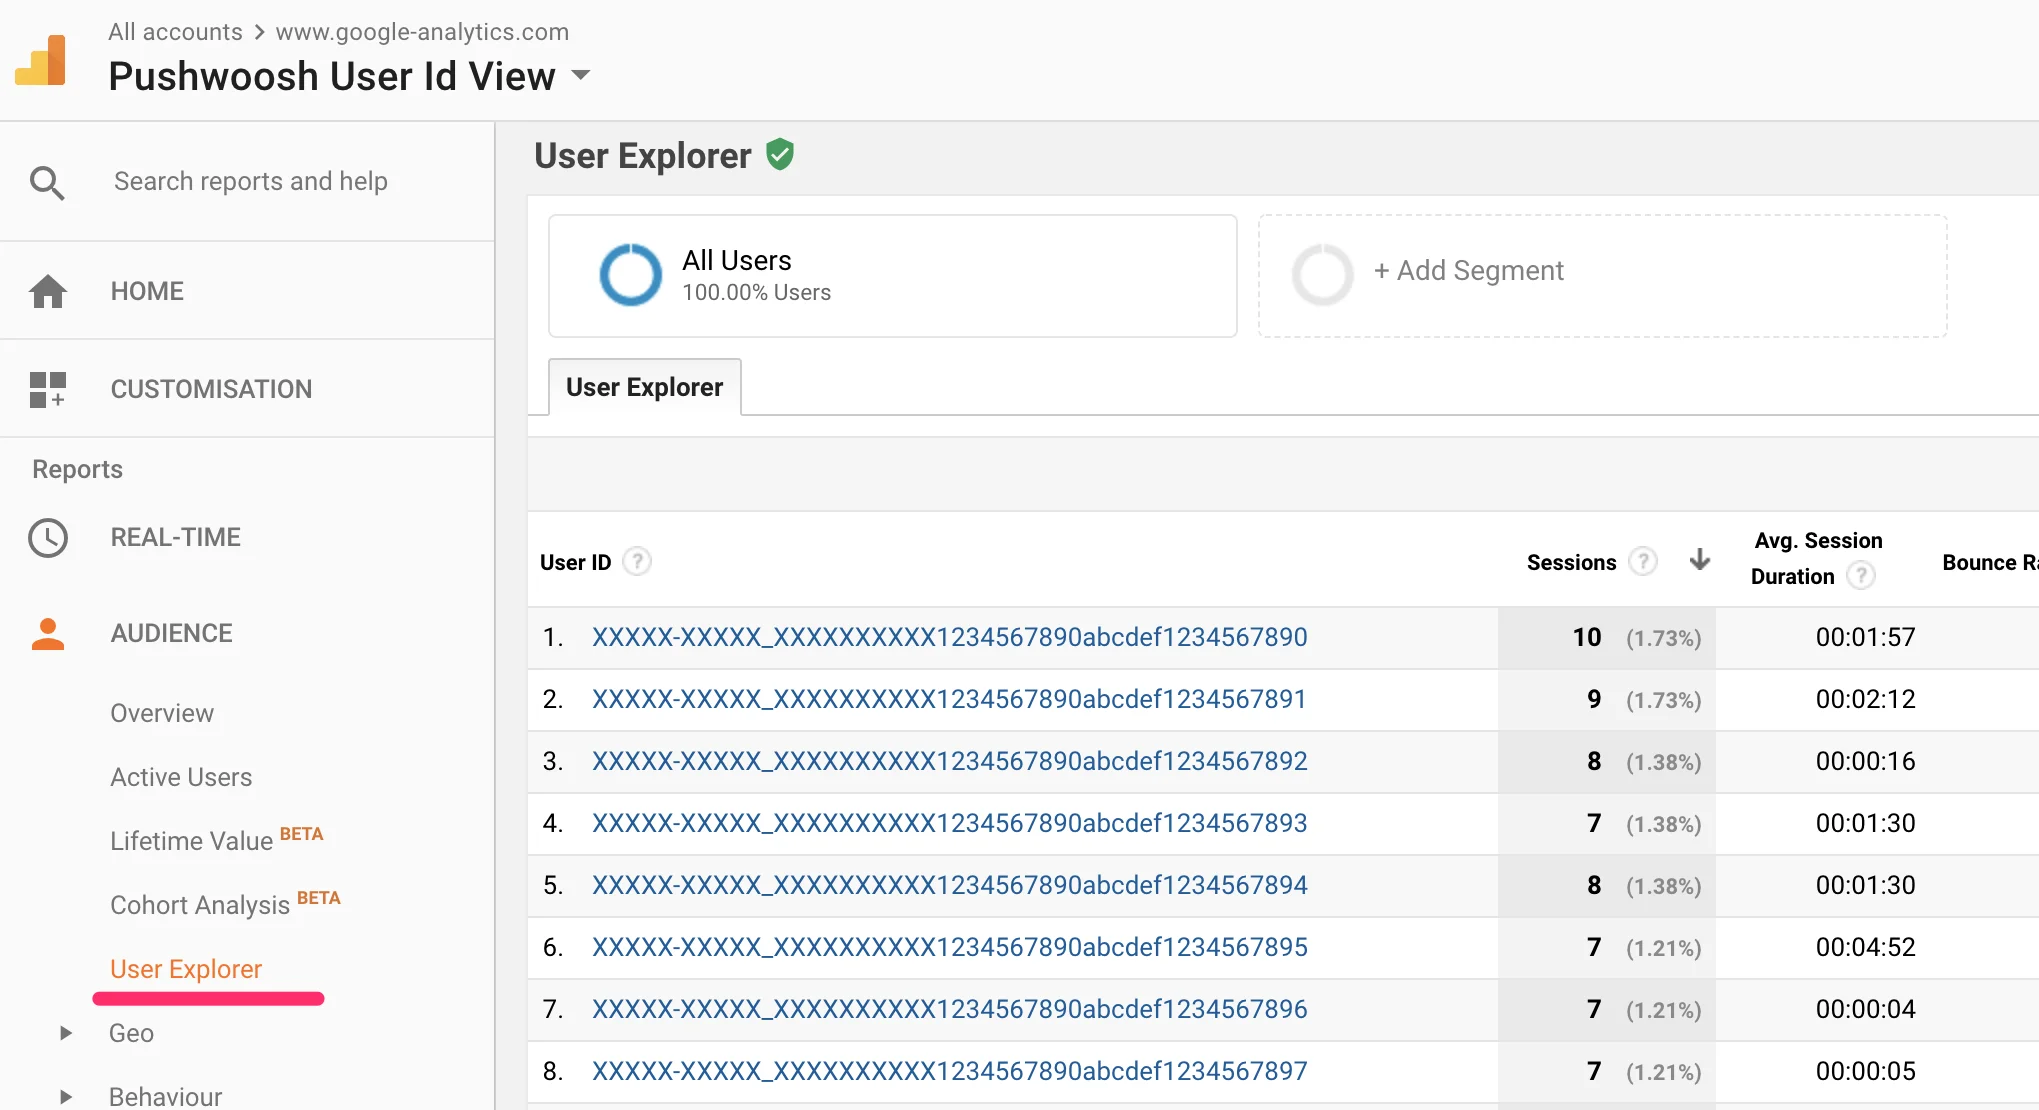
Task: Click the Audience person icon
Action: 47,633
